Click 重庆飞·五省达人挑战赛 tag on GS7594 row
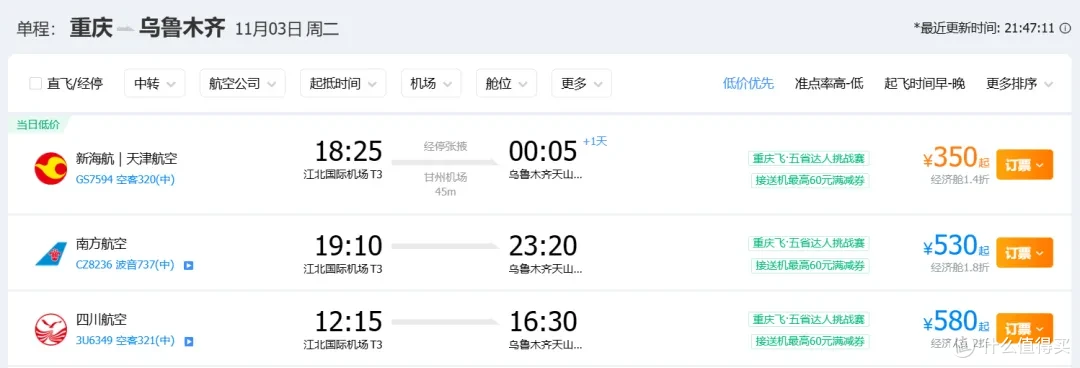1080x368 pixels. pyautogui.click(x=809, y=158)
